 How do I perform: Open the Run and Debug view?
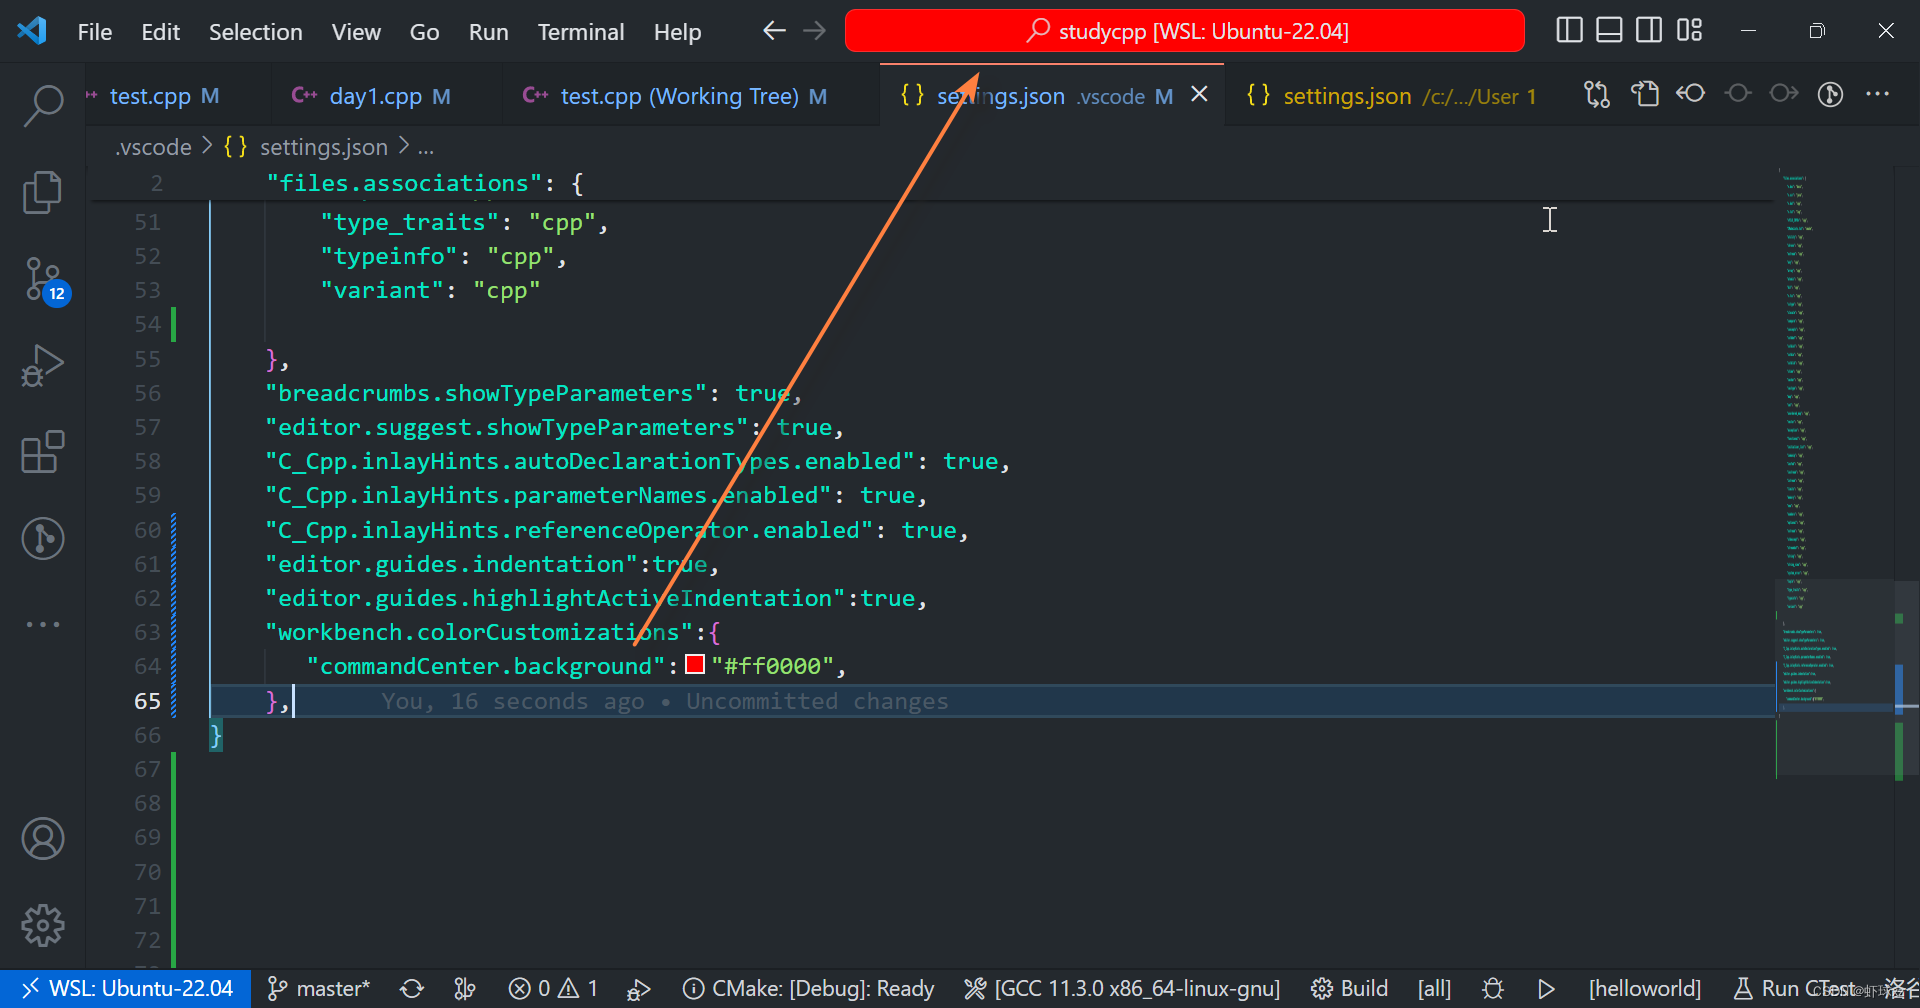(43, 365)
